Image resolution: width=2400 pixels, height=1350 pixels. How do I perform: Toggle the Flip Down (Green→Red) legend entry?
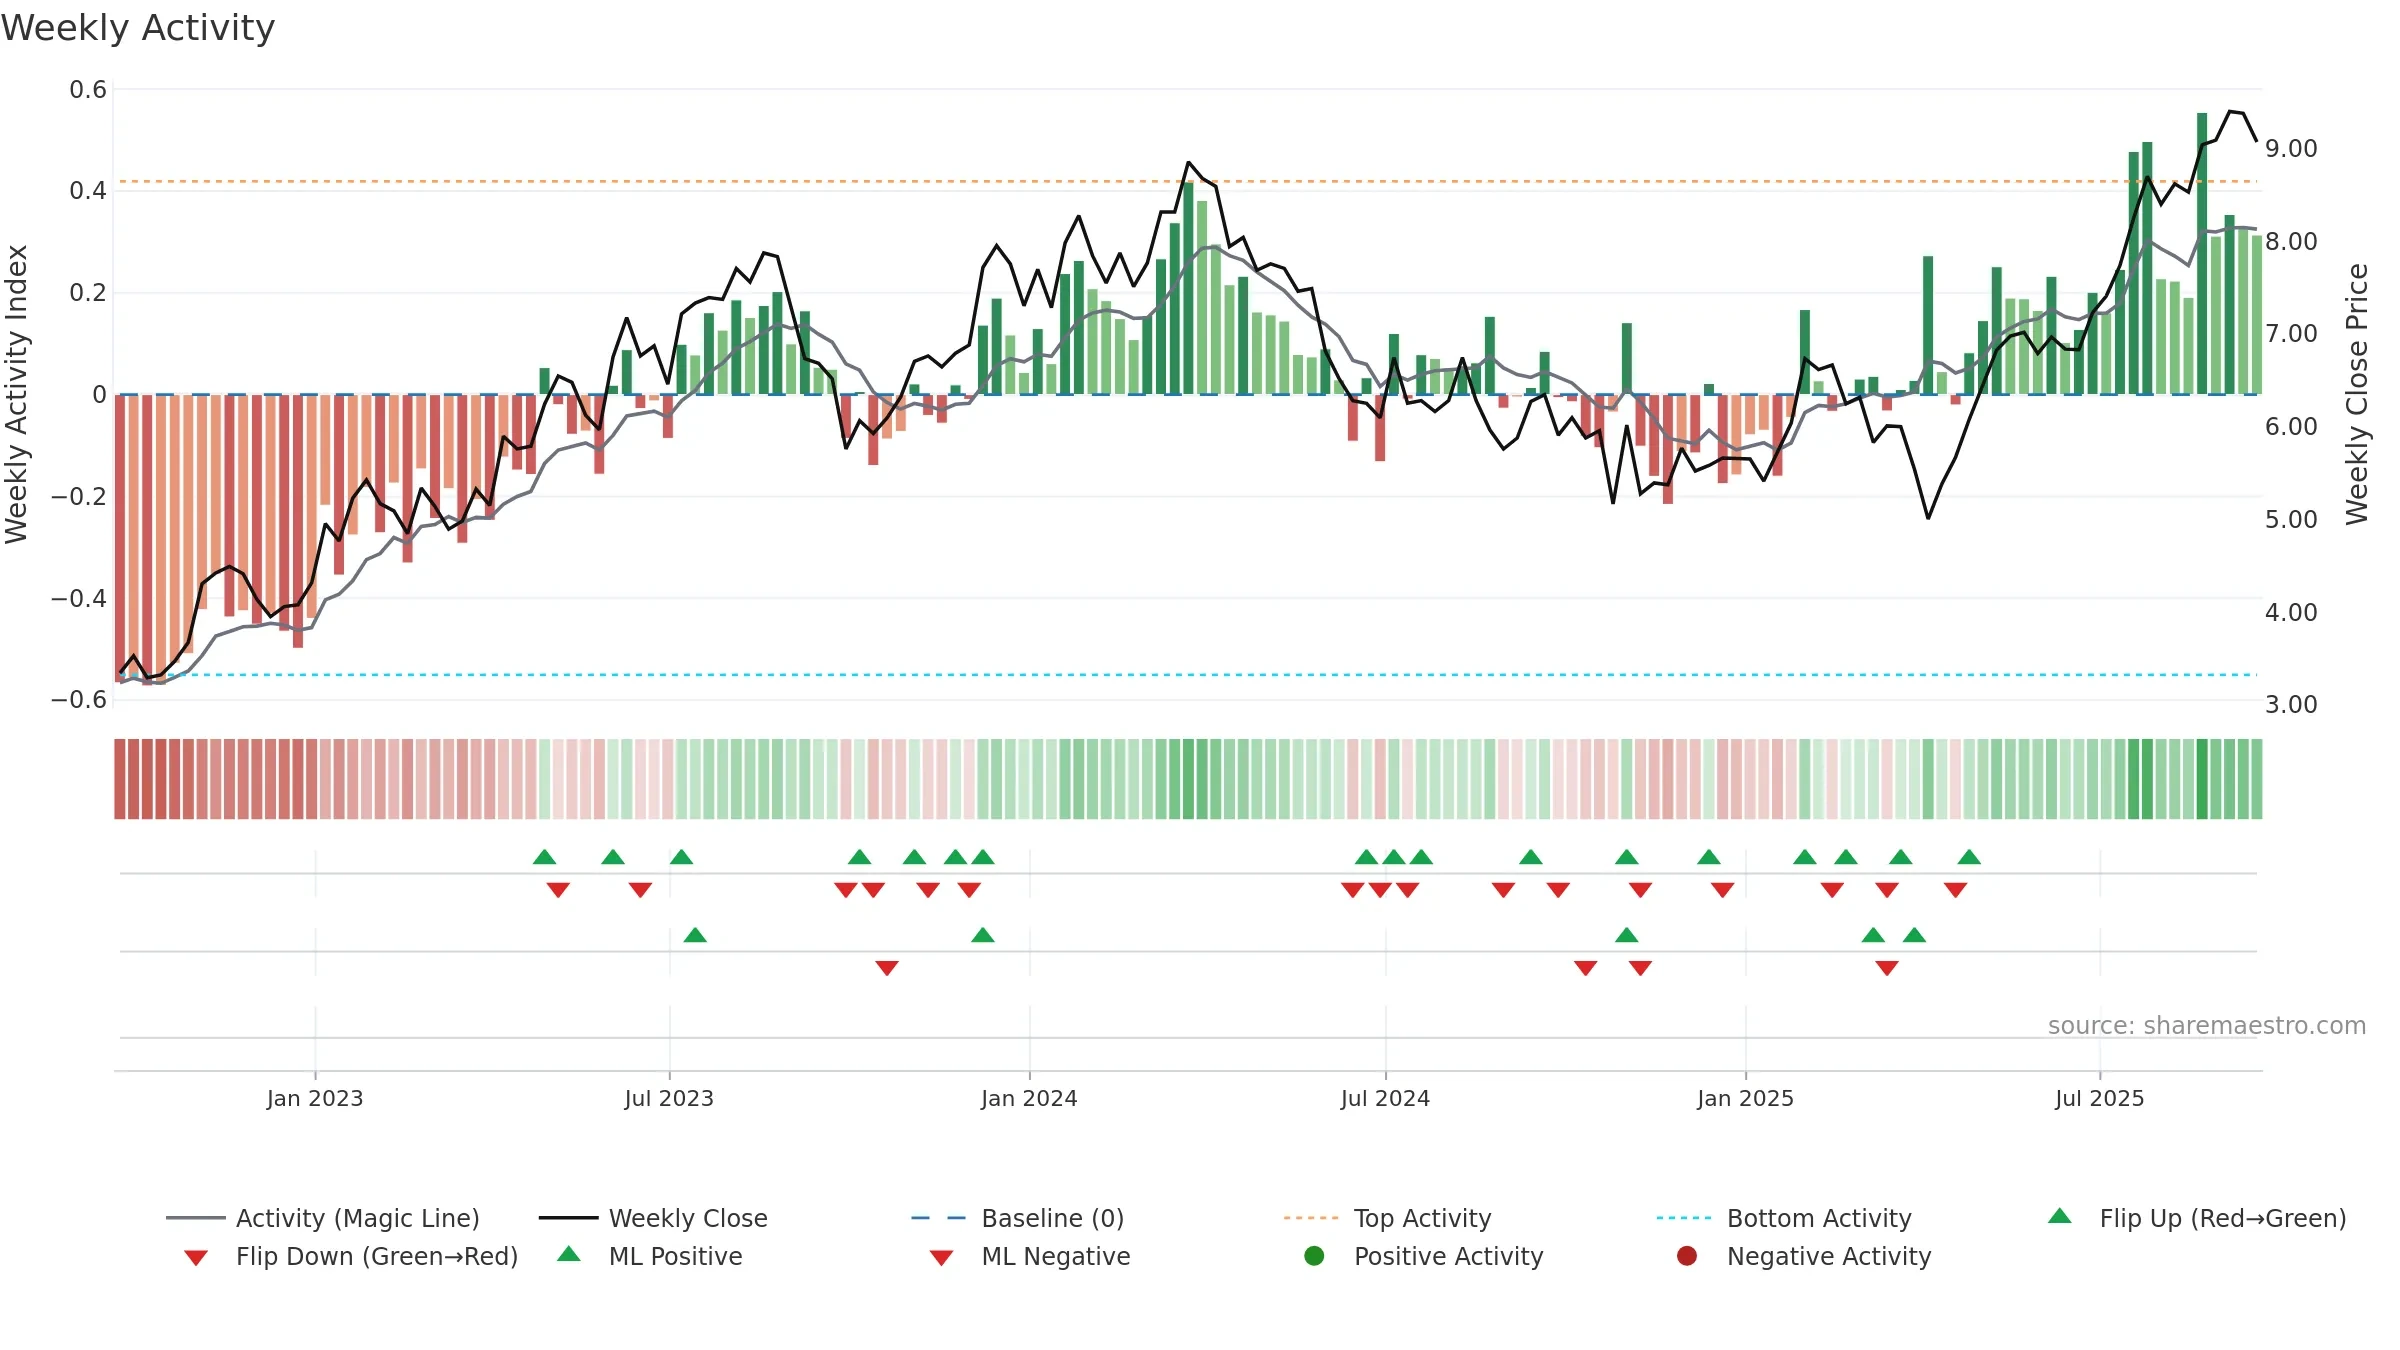(351, 1256)
